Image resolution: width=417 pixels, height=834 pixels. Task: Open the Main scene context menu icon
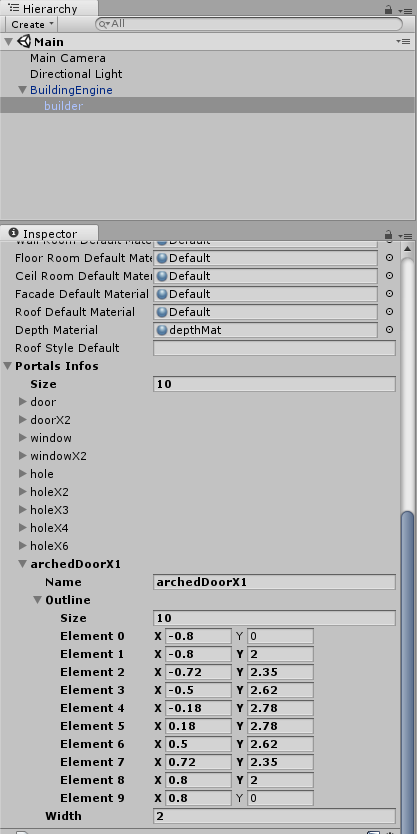tap(405, 41)
